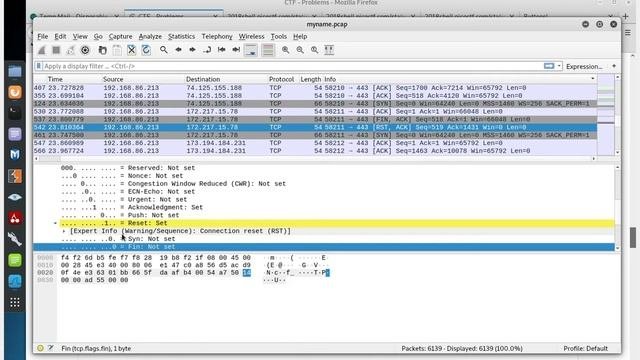Restart the current capture from the toolbar
The width and height of the screenshot is (640, 360).
coord(71,50)
